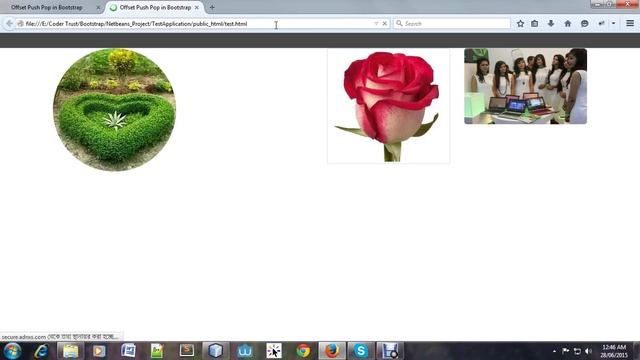
Task: Close the active Offset Push Pop tab
Action: point(197,7)
